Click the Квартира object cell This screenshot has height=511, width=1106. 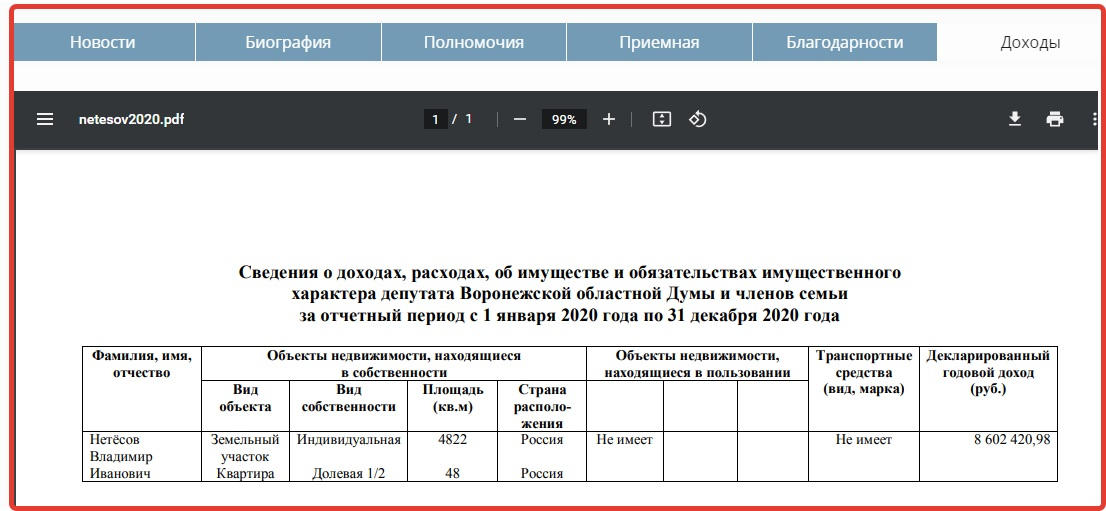245,474
